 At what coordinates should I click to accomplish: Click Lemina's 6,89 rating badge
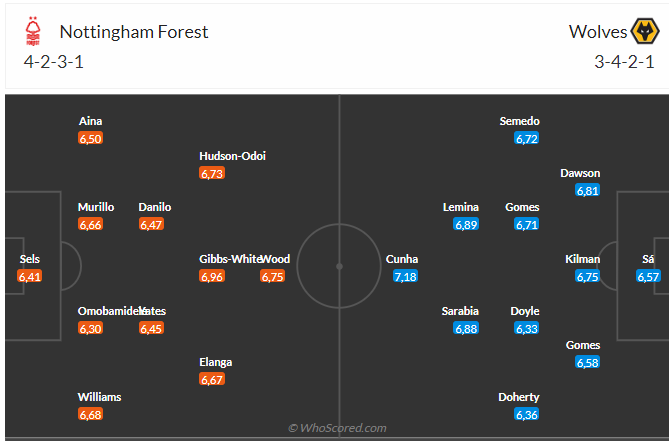[x=466, y=225]
